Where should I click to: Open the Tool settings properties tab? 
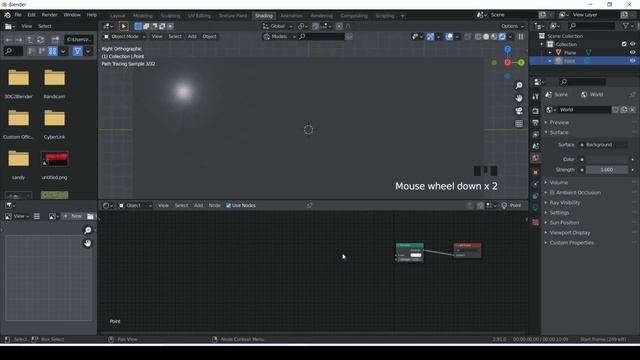click(536, 97)
